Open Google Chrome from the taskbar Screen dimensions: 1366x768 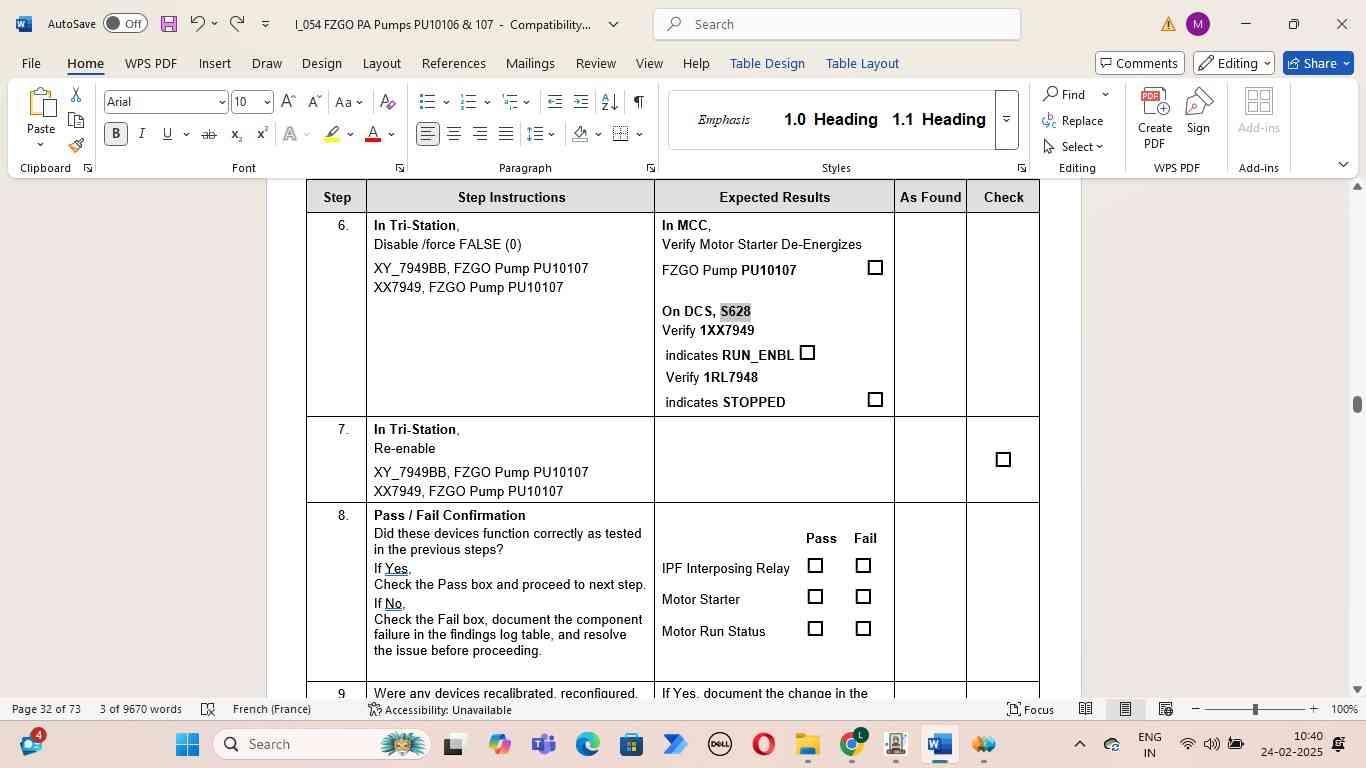coord(852,745)
